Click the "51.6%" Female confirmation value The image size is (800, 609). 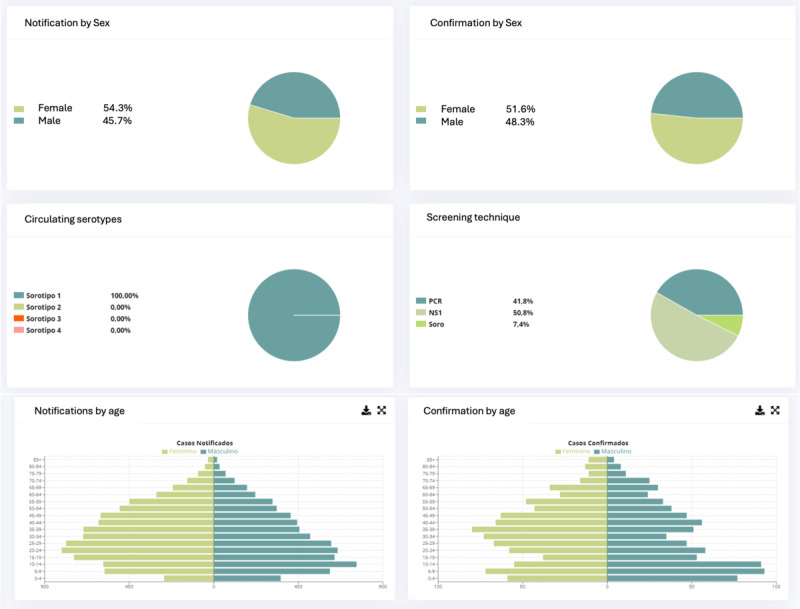520,109
